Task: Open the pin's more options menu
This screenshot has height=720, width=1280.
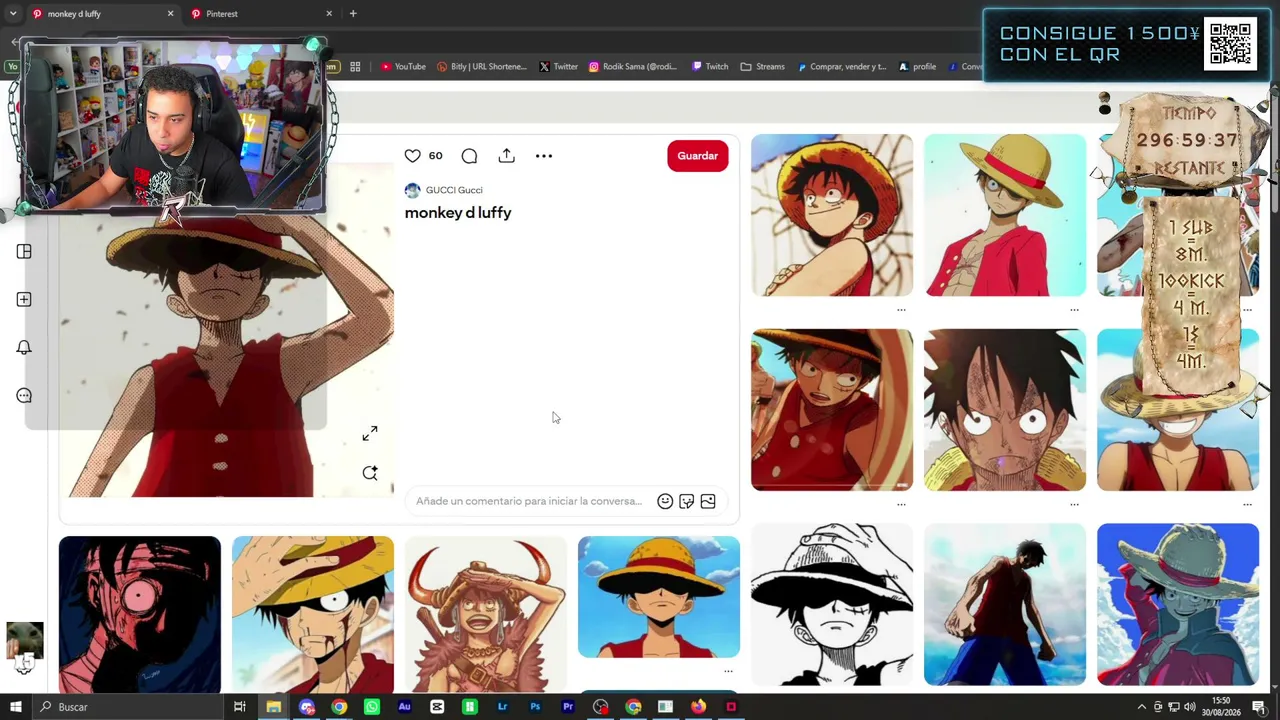Action: (544, 156)
